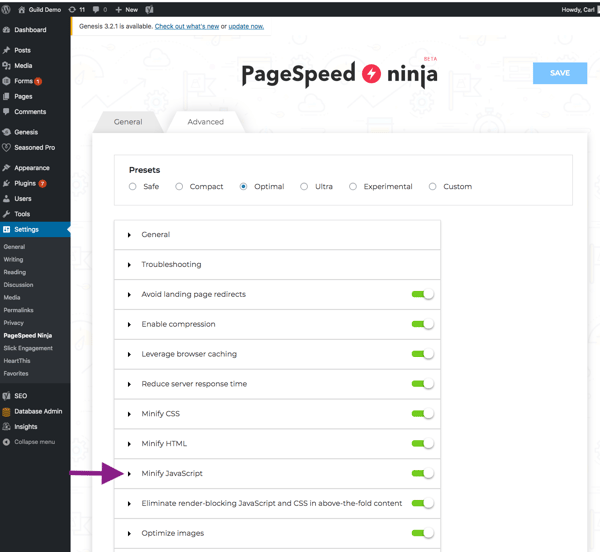Viewport: 600px width, 552px height.
Task: Click the Database Admin icon
Action: [6, 412]
